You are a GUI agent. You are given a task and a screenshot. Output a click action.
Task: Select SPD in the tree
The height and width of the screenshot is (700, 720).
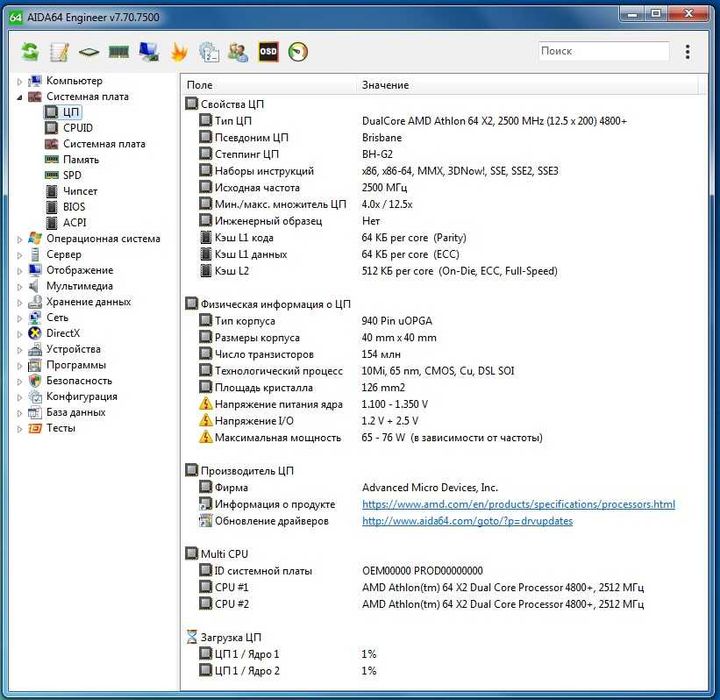(63, 175)
